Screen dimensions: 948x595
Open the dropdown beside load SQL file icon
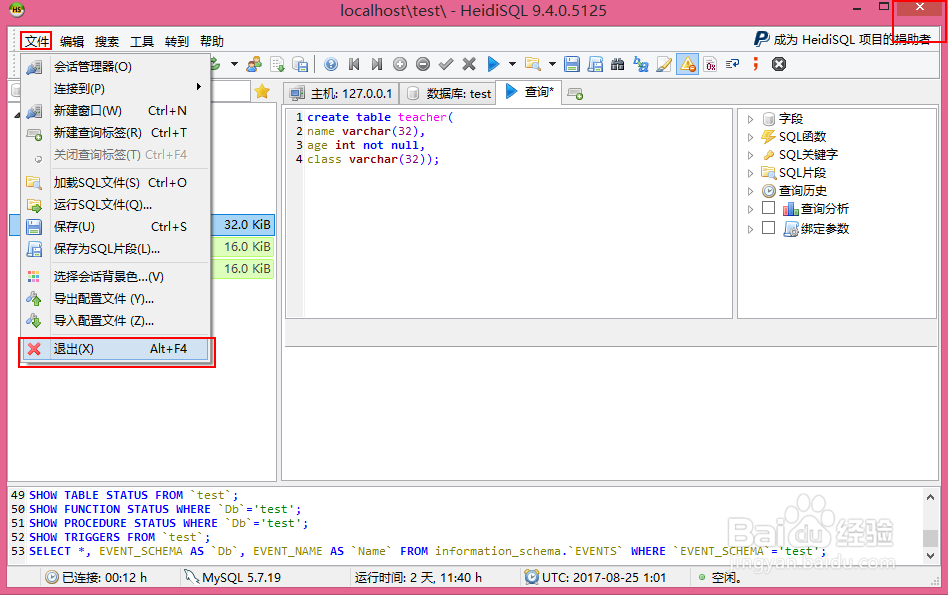tap(552, 64)
